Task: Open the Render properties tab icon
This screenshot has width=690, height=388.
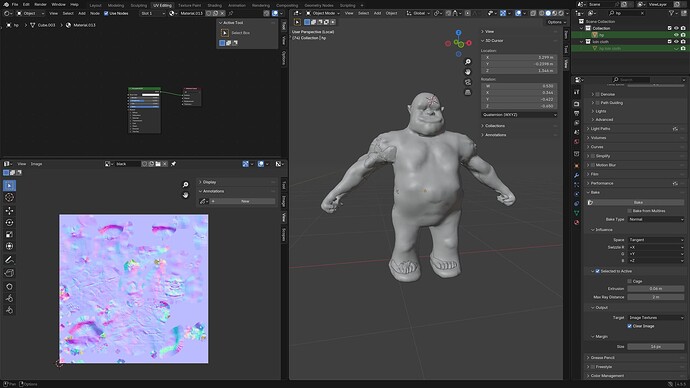Action: pyautogui.click(x=576, y=104)
